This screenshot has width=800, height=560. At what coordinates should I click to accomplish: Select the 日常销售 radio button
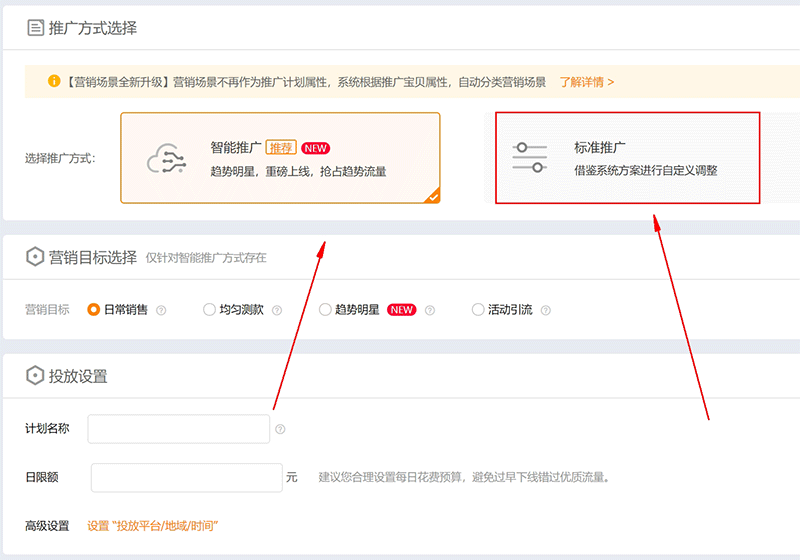(94, 310)
